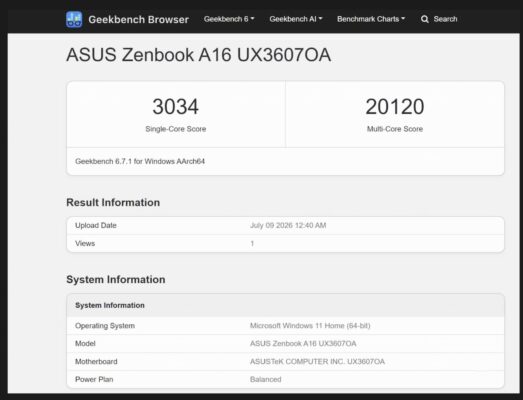This screenshot has width=523, height=400.
Task: Select ASUSTeK COMPUTER INC. UX3607OA value
Action: tap(318, 361)
